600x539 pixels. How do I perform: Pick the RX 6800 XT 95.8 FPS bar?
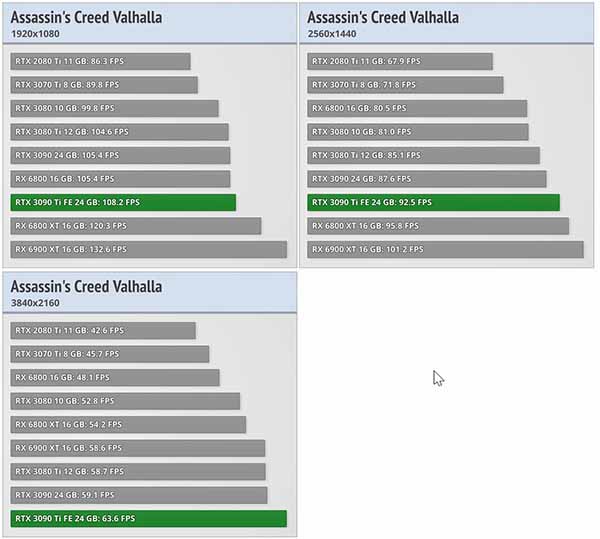[x=438, y=226]
